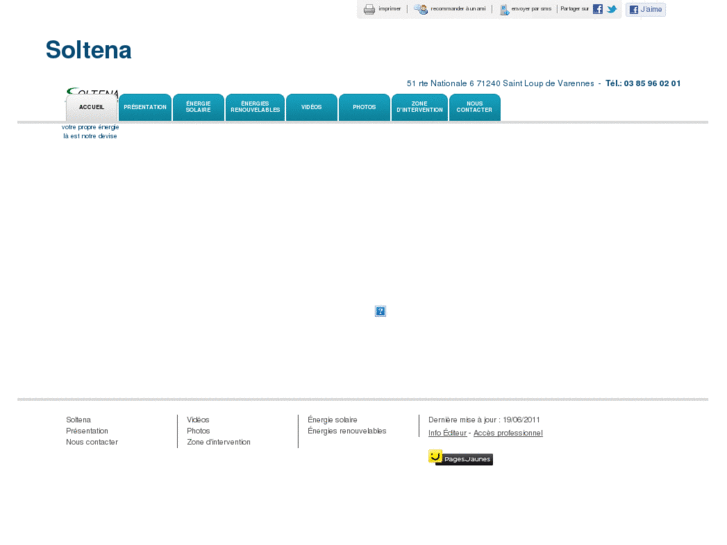This screenshot has height=545, width=727.
Task: Click the printer icon
Action: 369,9
